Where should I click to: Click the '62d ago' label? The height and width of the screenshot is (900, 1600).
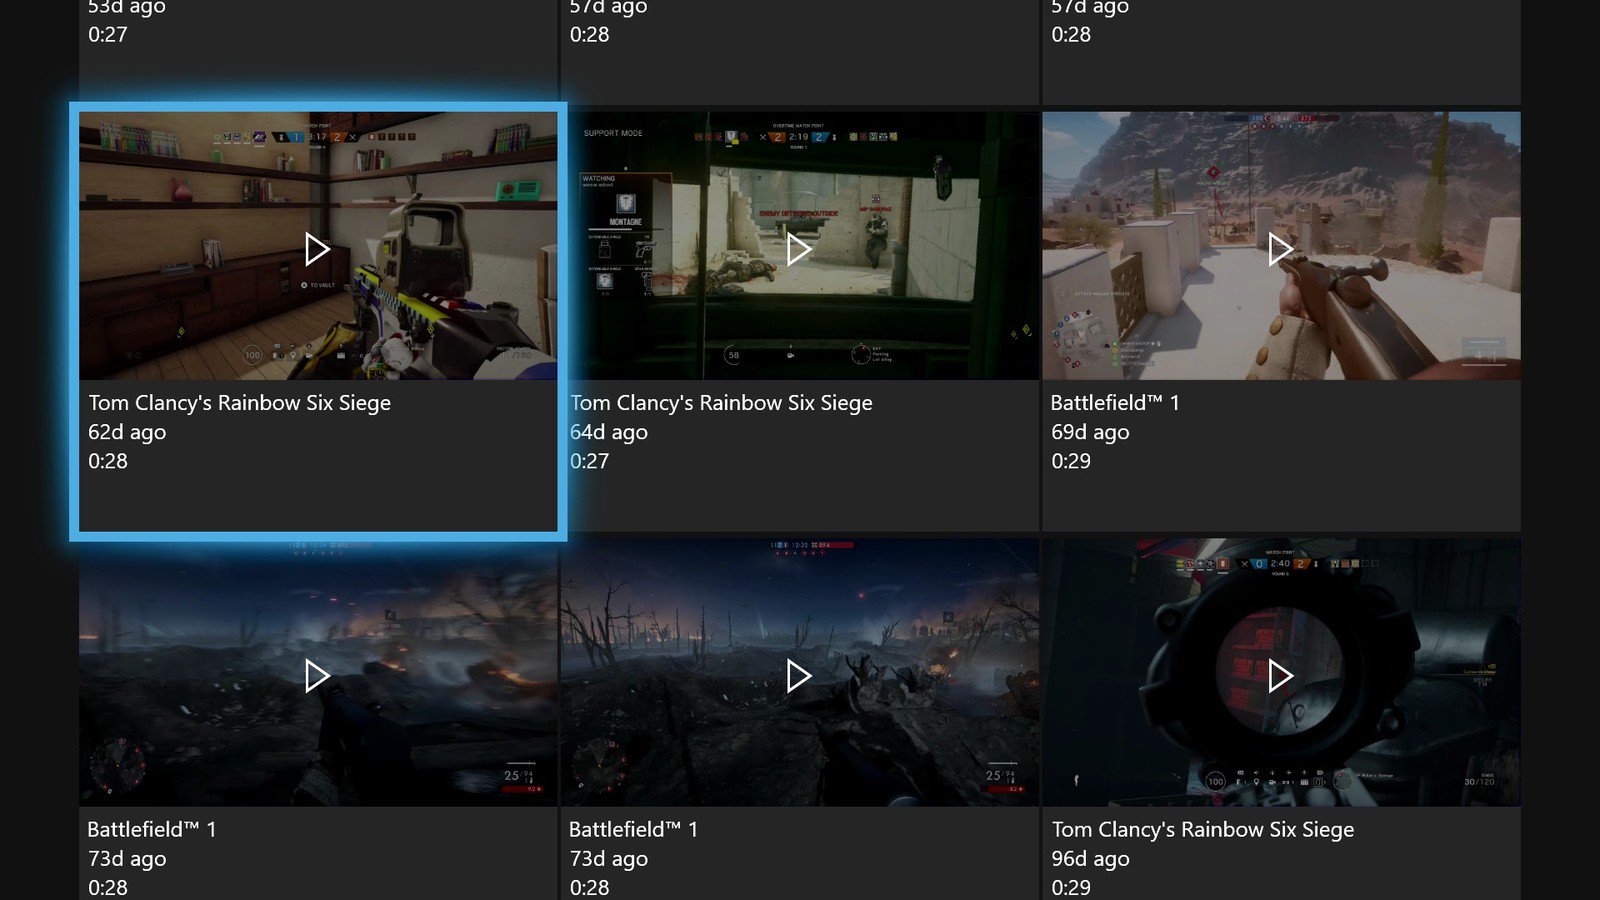tap(127, 432)
